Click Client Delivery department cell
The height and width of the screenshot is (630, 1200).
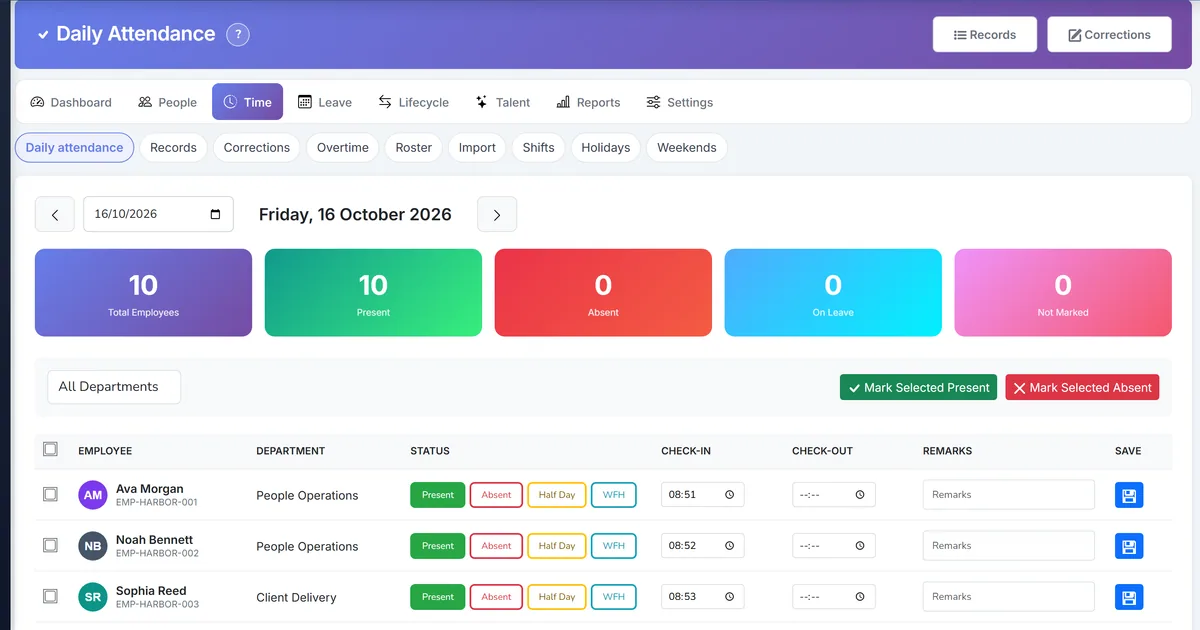click(296, 597)
